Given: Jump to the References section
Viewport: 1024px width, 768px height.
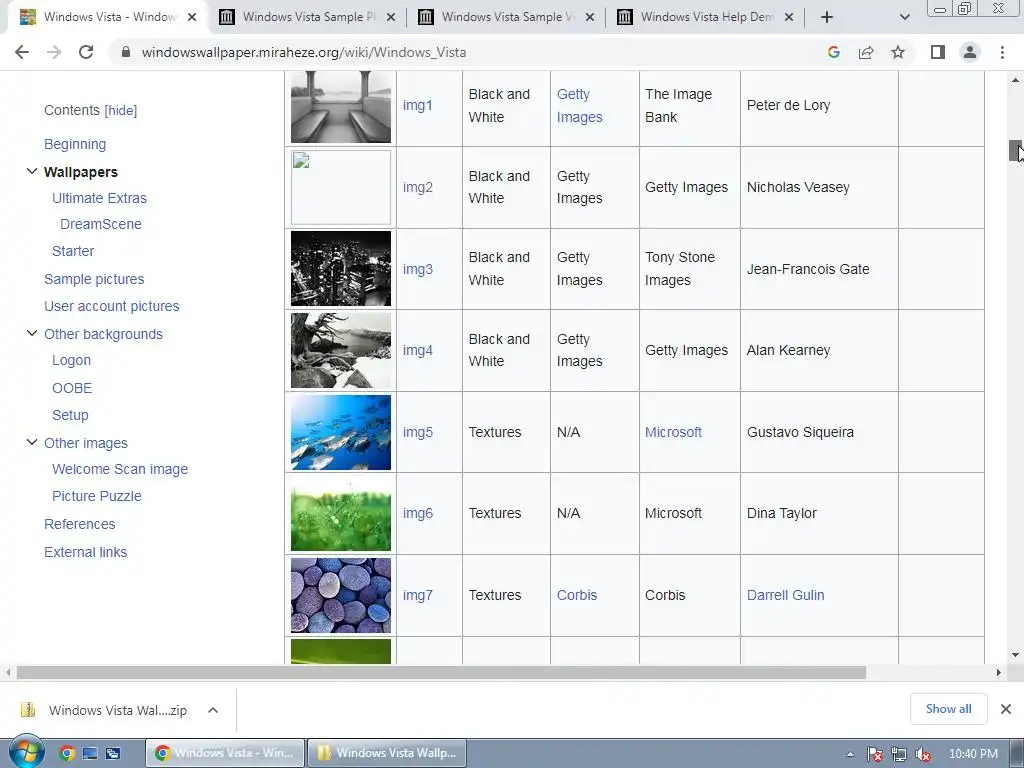Looking at the screenshot, I should coord(80,524).
